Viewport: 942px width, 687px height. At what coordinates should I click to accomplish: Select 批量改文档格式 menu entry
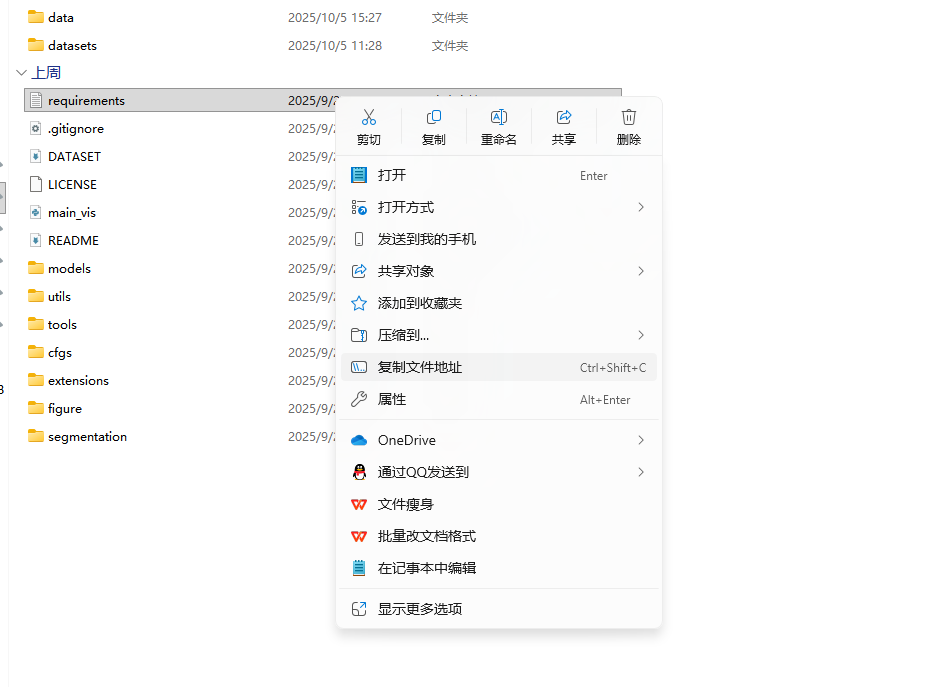point(499,536)
